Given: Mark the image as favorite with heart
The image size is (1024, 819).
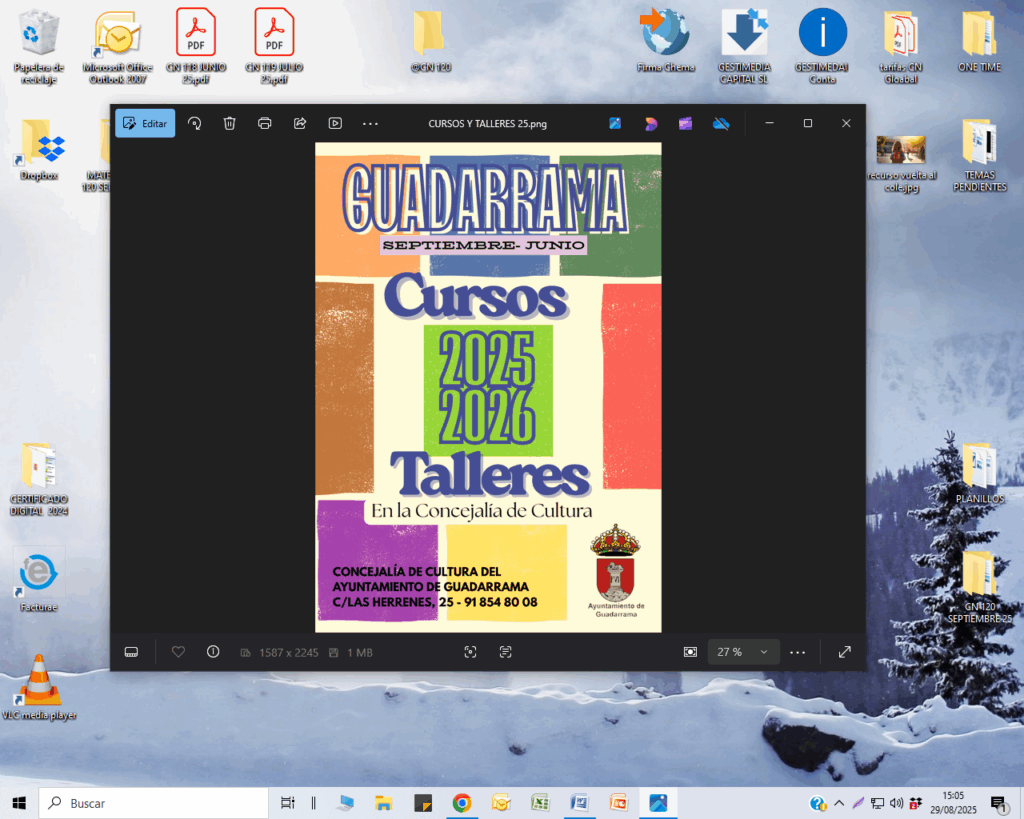Looking at the screenshot, I should tap(178, 652).
